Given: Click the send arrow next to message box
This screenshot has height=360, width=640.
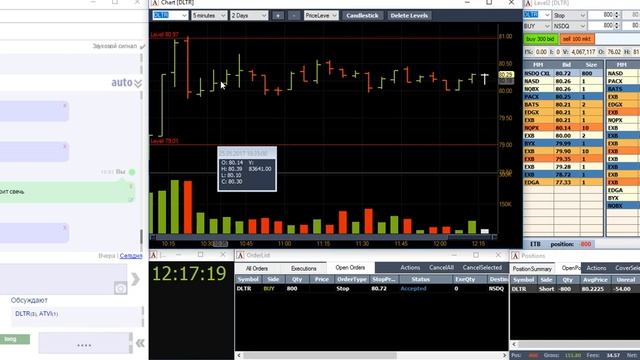Looking at the screenshot, I should pos(135,279).
